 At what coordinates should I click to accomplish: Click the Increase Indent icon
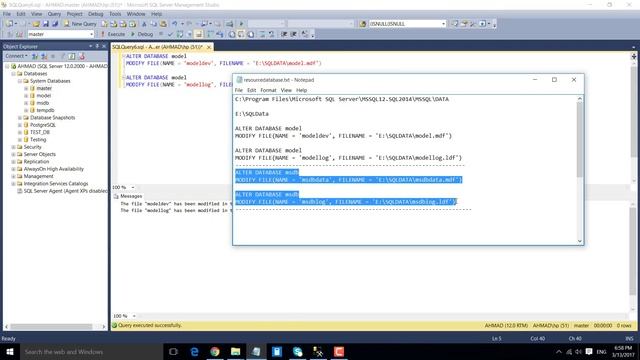point(293,34)
